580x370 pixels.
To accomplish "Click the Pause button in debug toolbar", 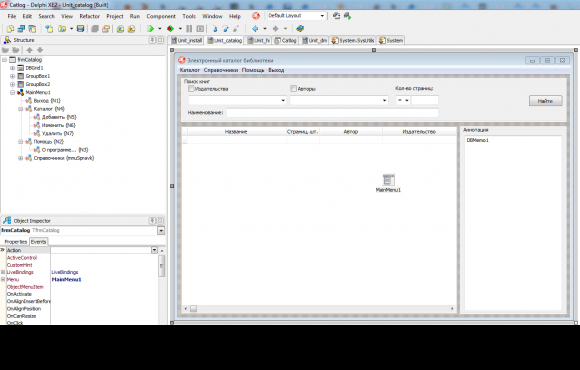I will (x=189, y=28).
